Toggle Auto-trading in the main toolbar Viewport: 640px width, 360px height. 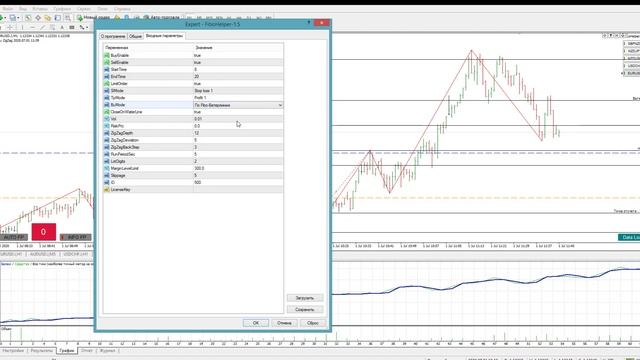coord(161,18)
